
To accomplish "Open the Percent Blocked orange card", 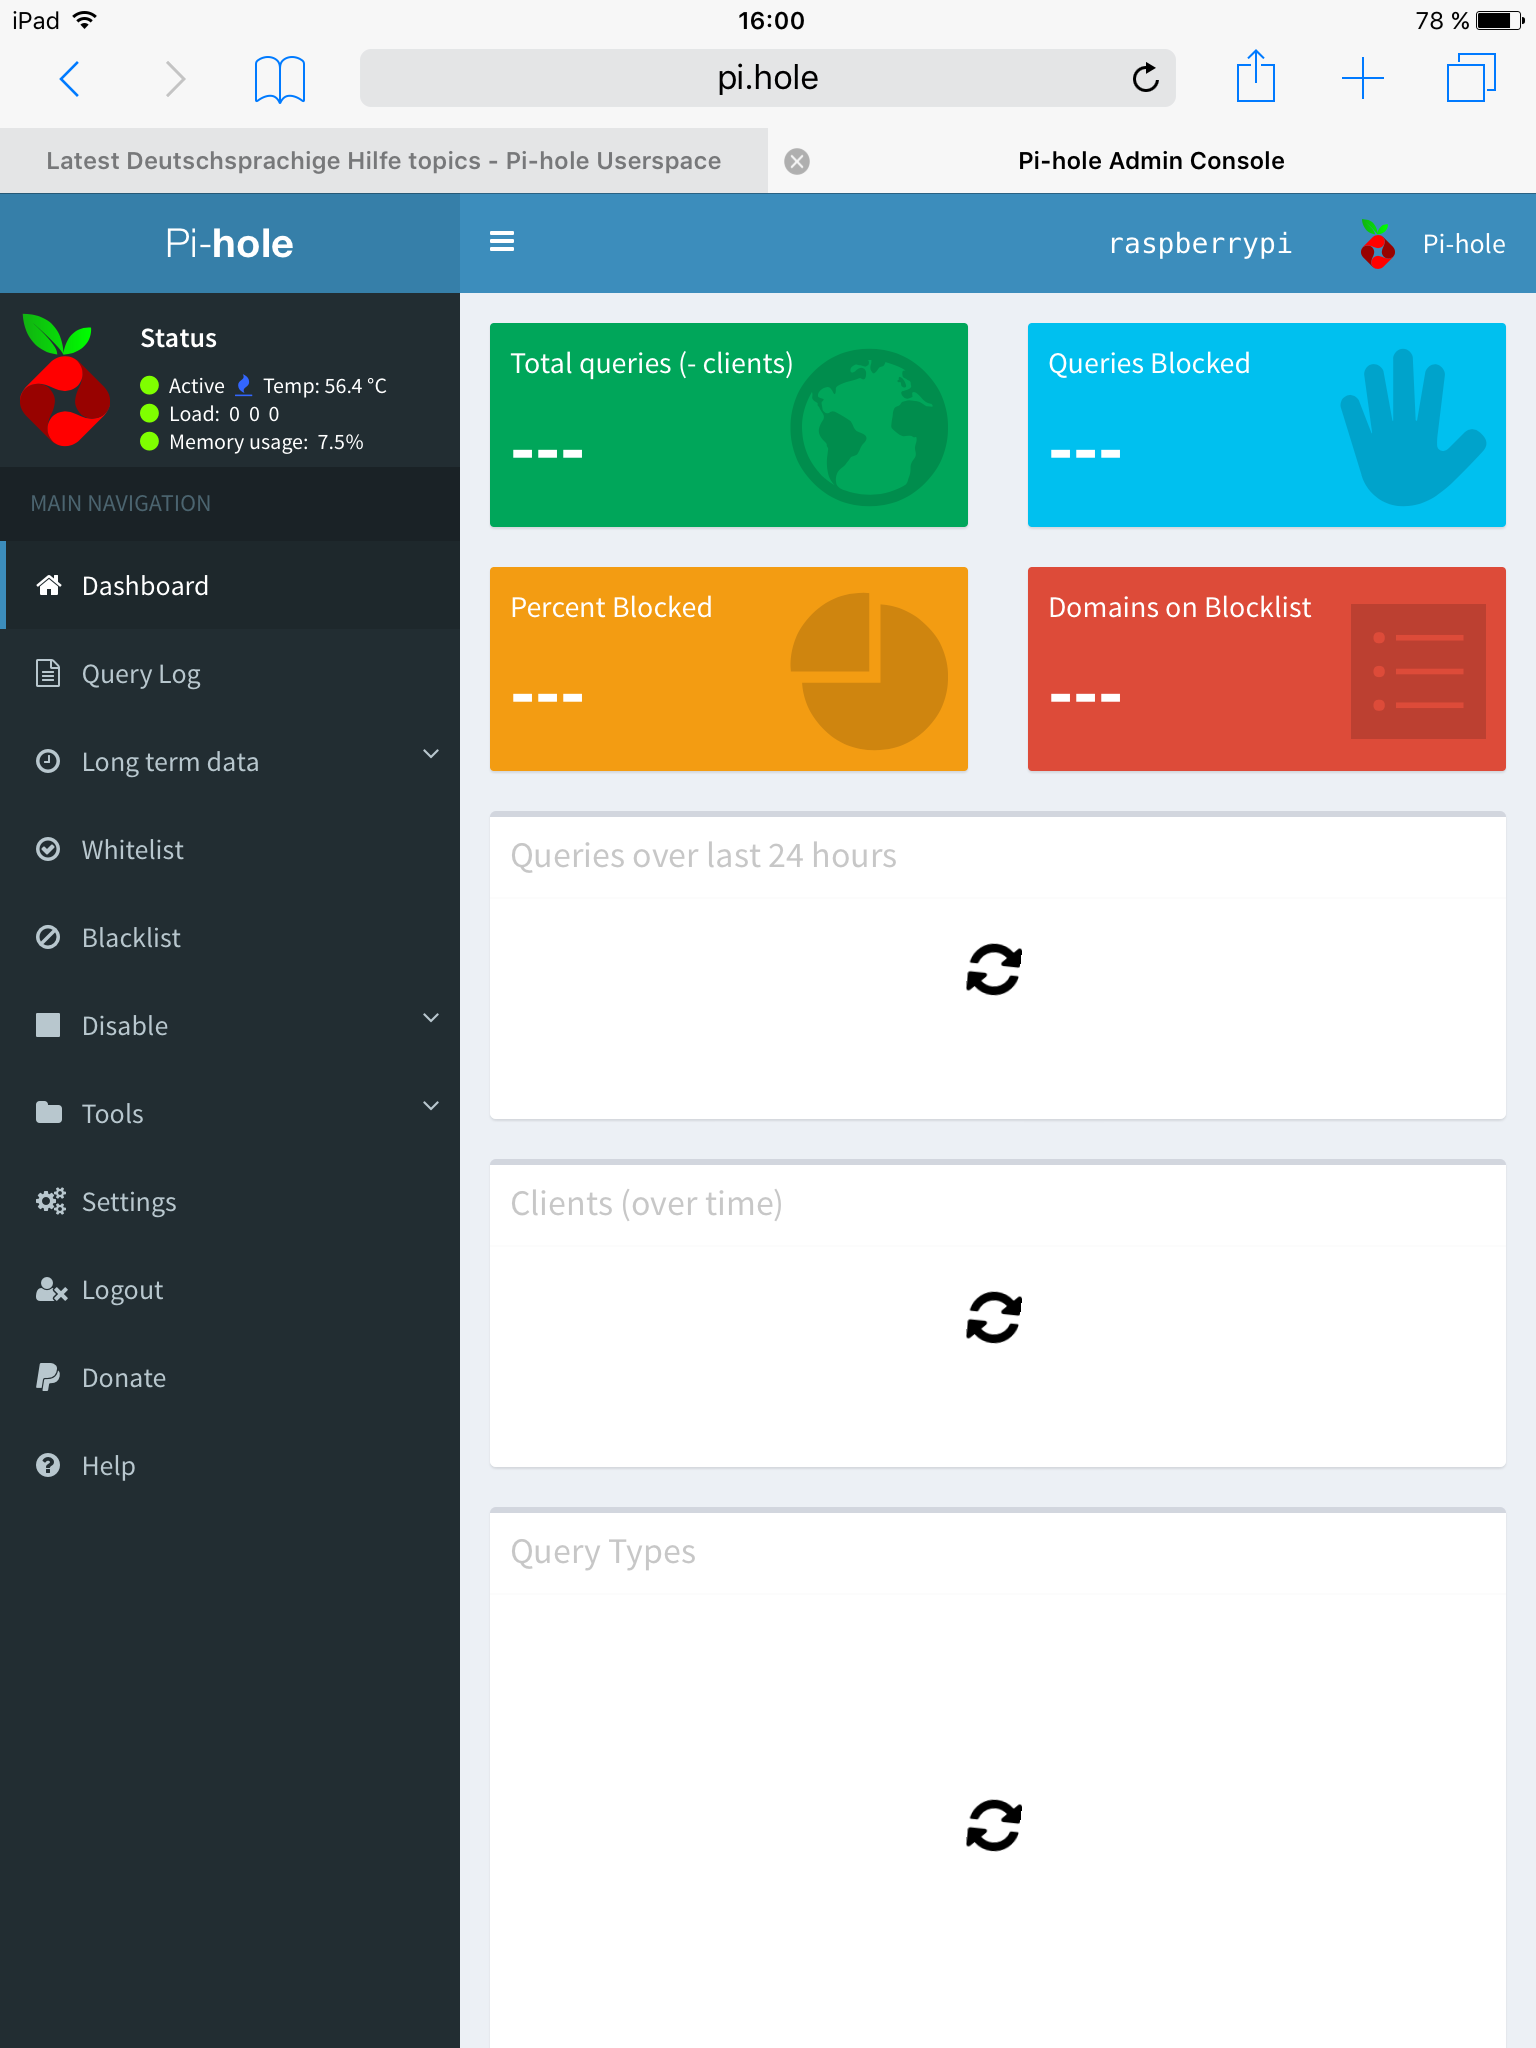I will pos(729,669).
